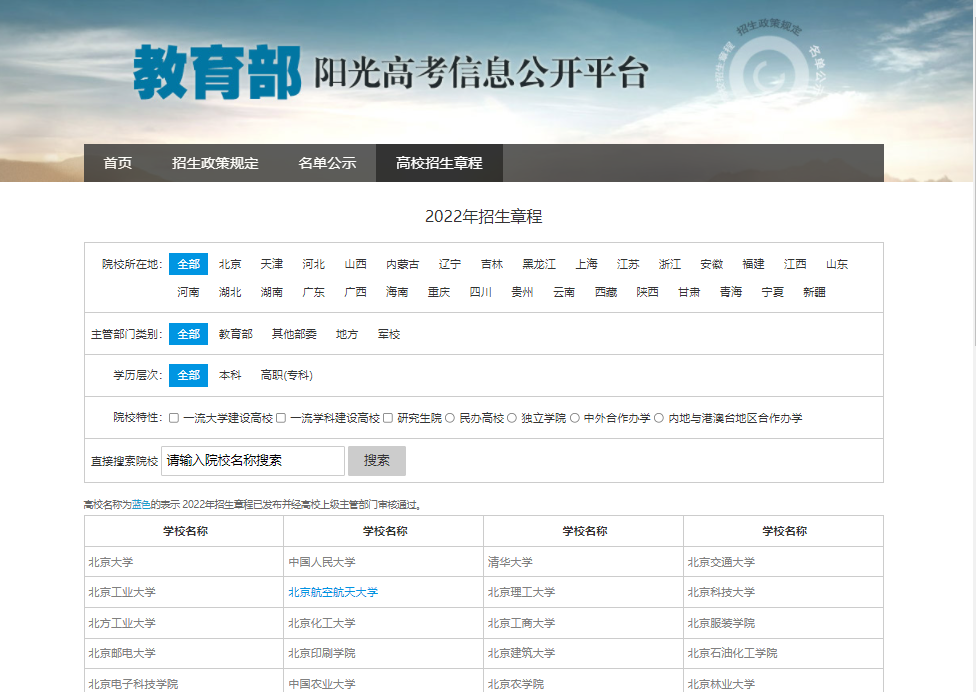Select the 中外合作办学 radio button

click(x=575, y=418)
